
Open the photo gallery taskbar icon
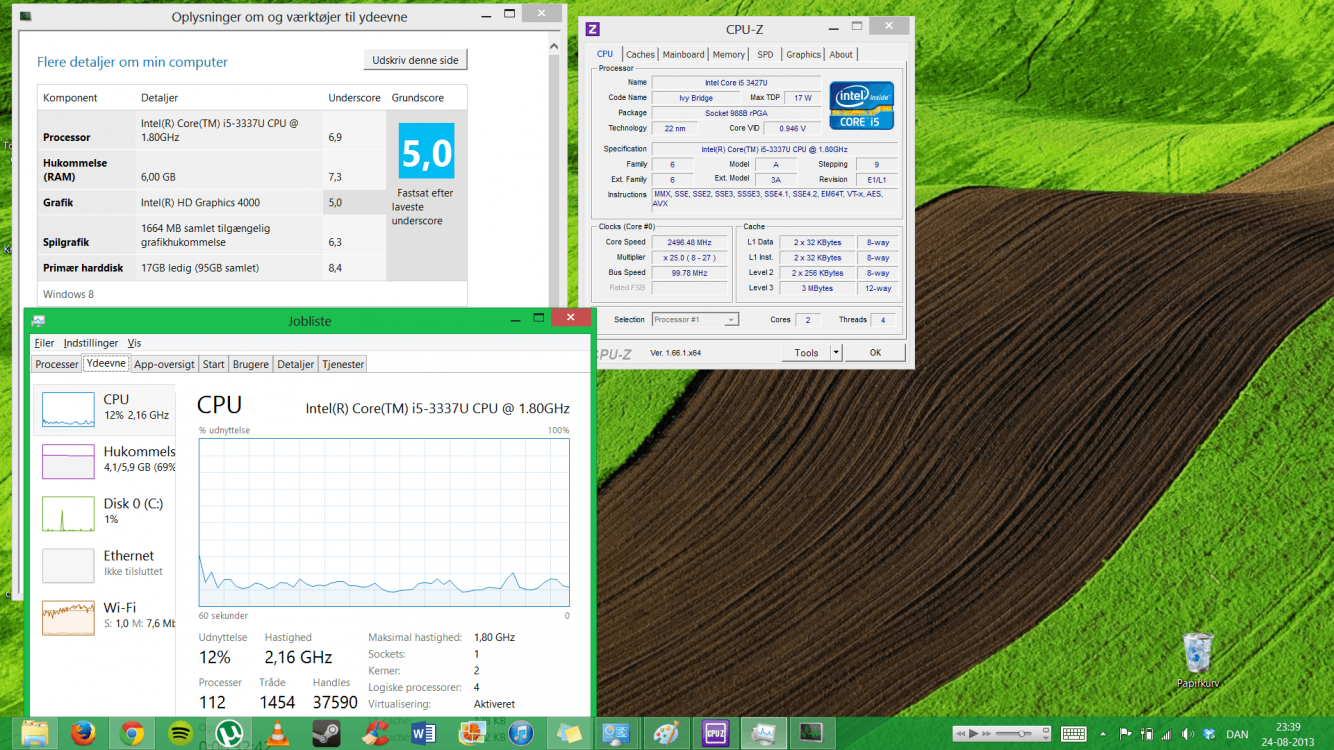(472, 734)
